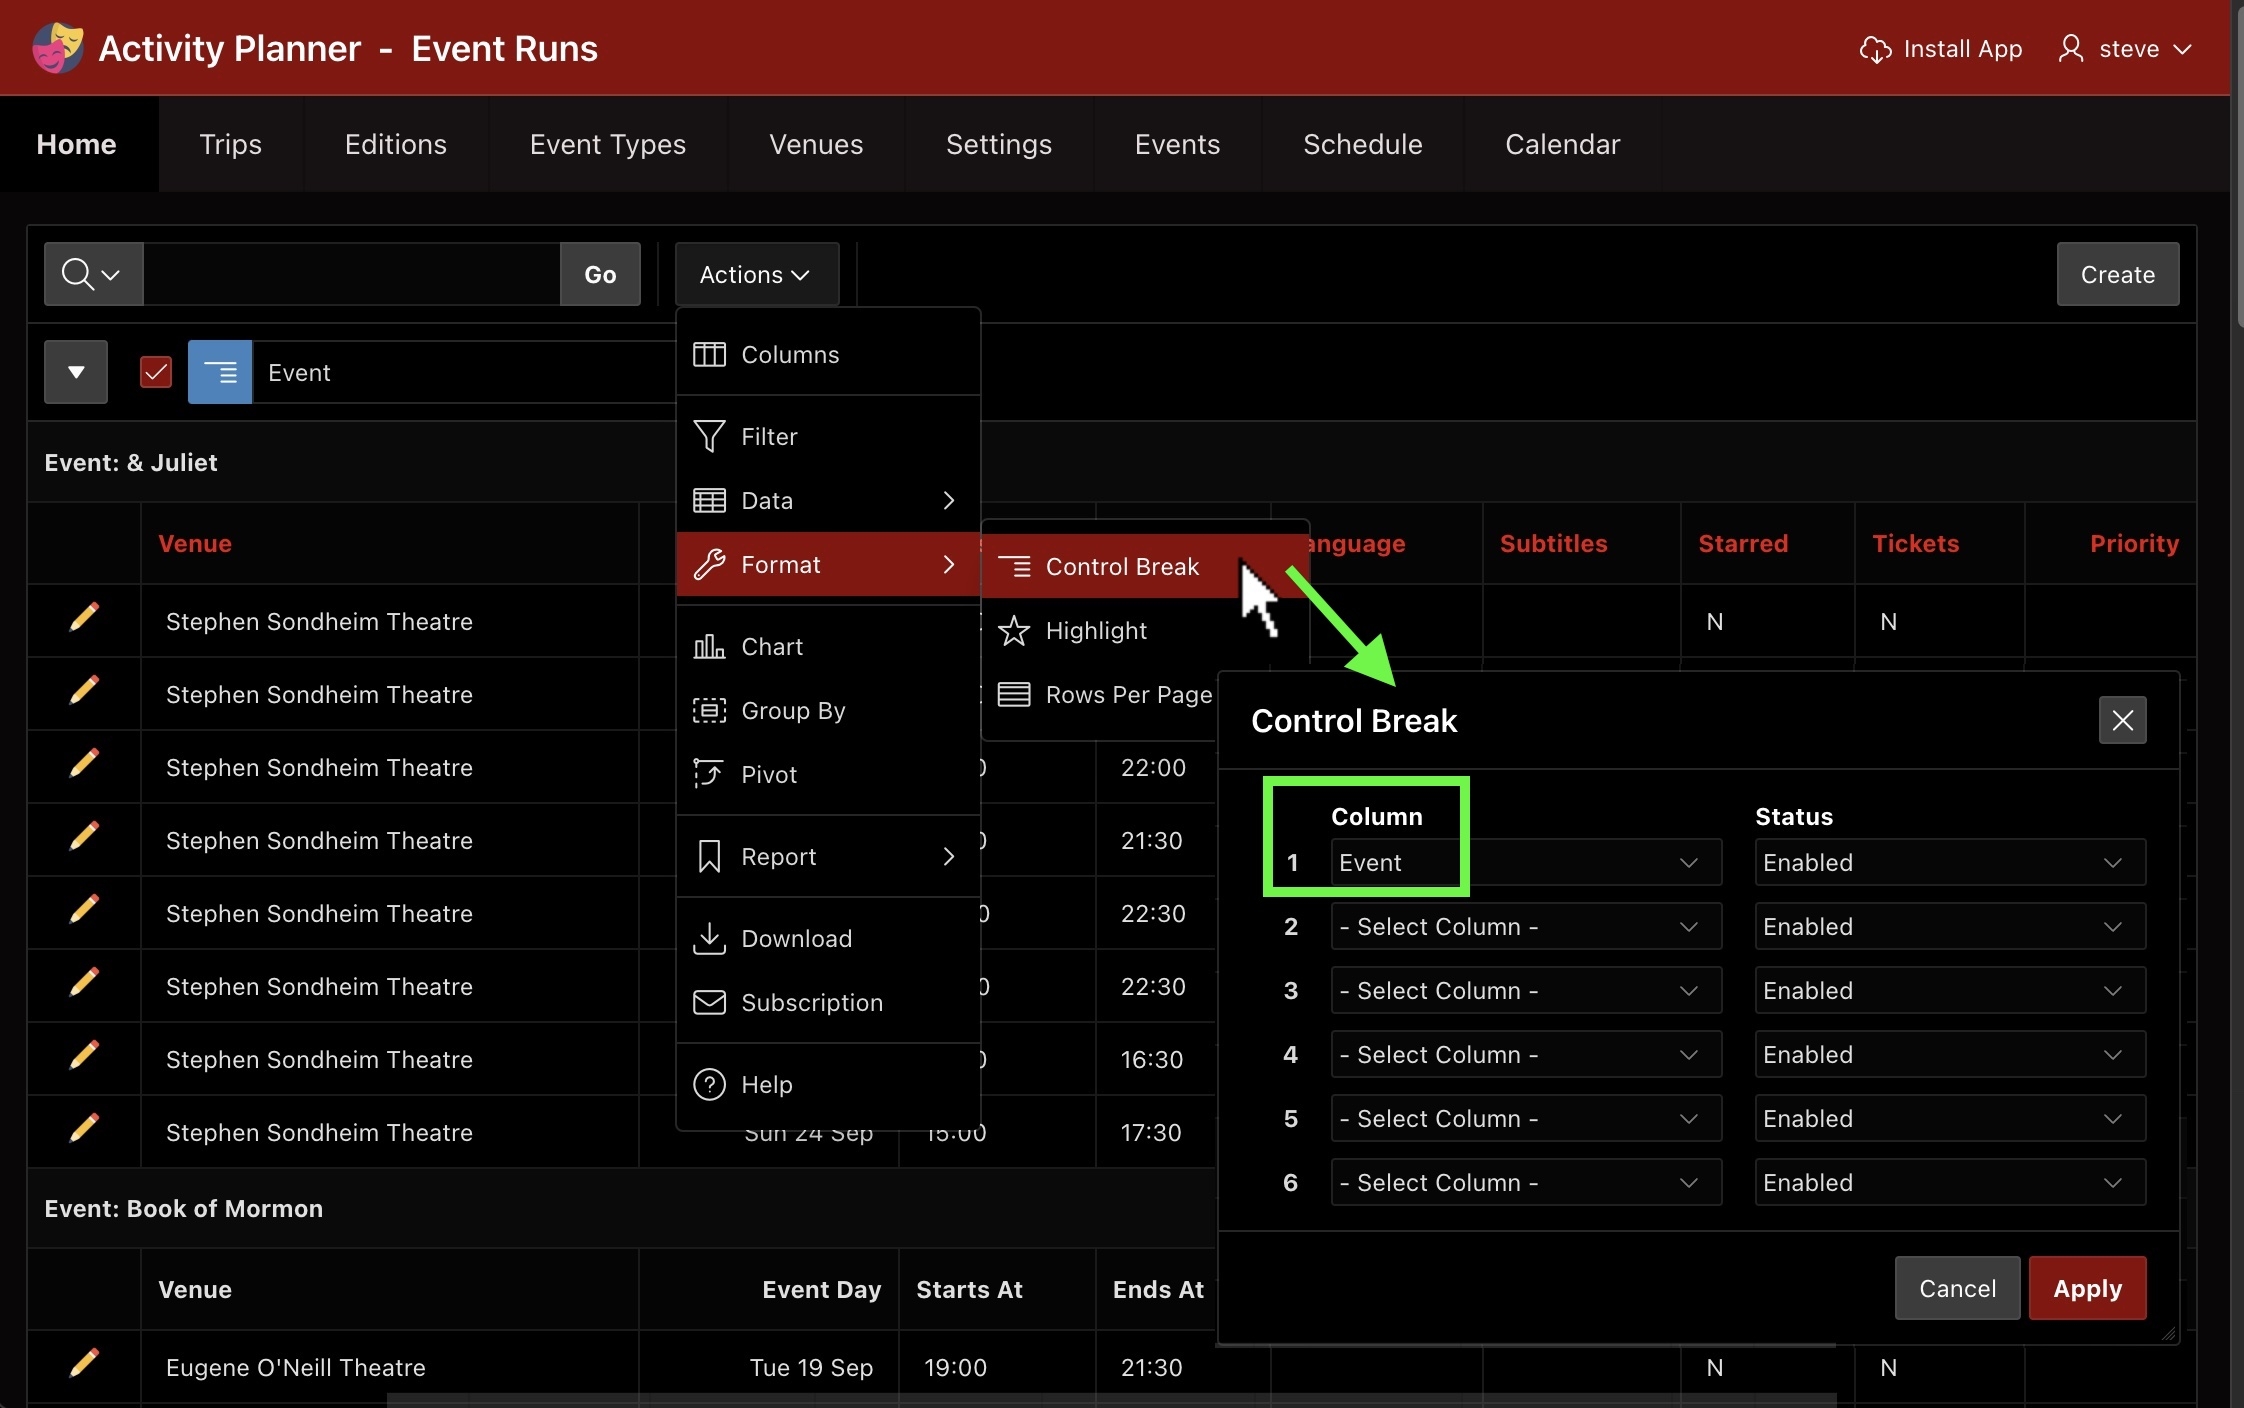Choose Control Break from the Format submenu
2244x1408 pixels.
pos(1121,566)
